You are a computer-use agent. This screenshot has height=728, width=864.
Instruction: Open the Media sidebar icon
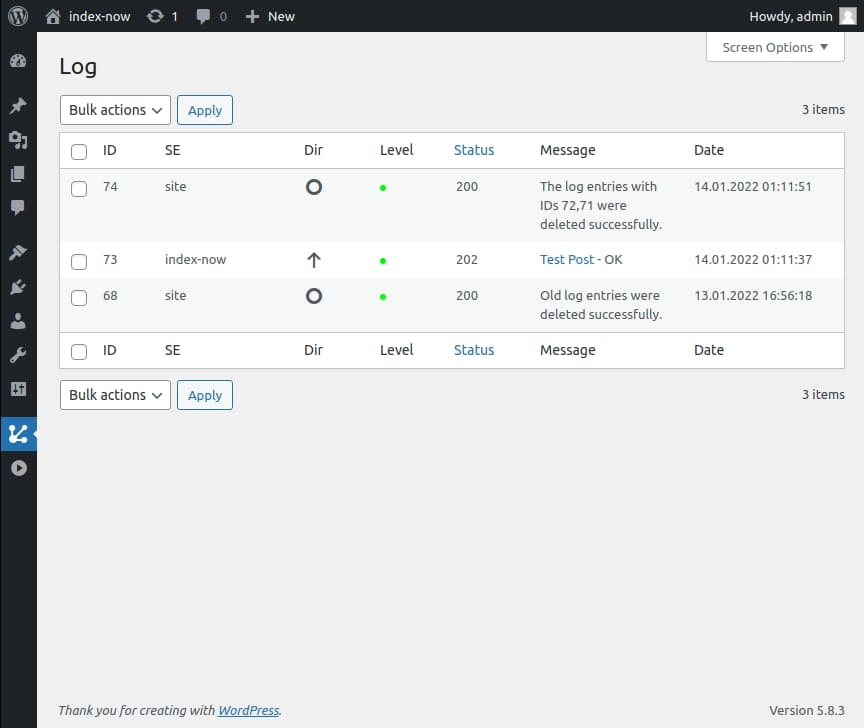coord(18,140)
